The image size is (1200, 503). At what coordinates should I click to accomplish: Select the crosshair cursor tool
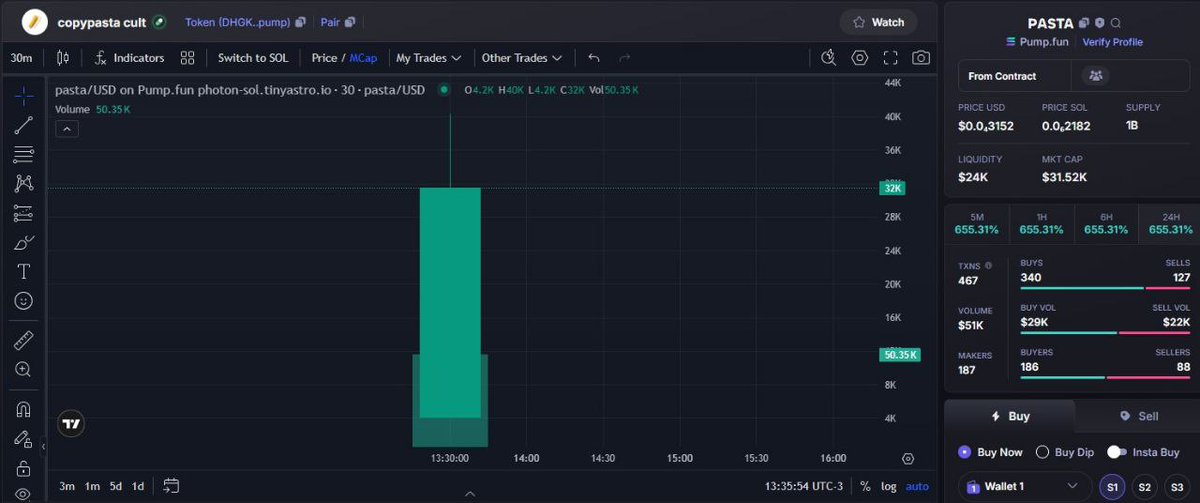24,95
